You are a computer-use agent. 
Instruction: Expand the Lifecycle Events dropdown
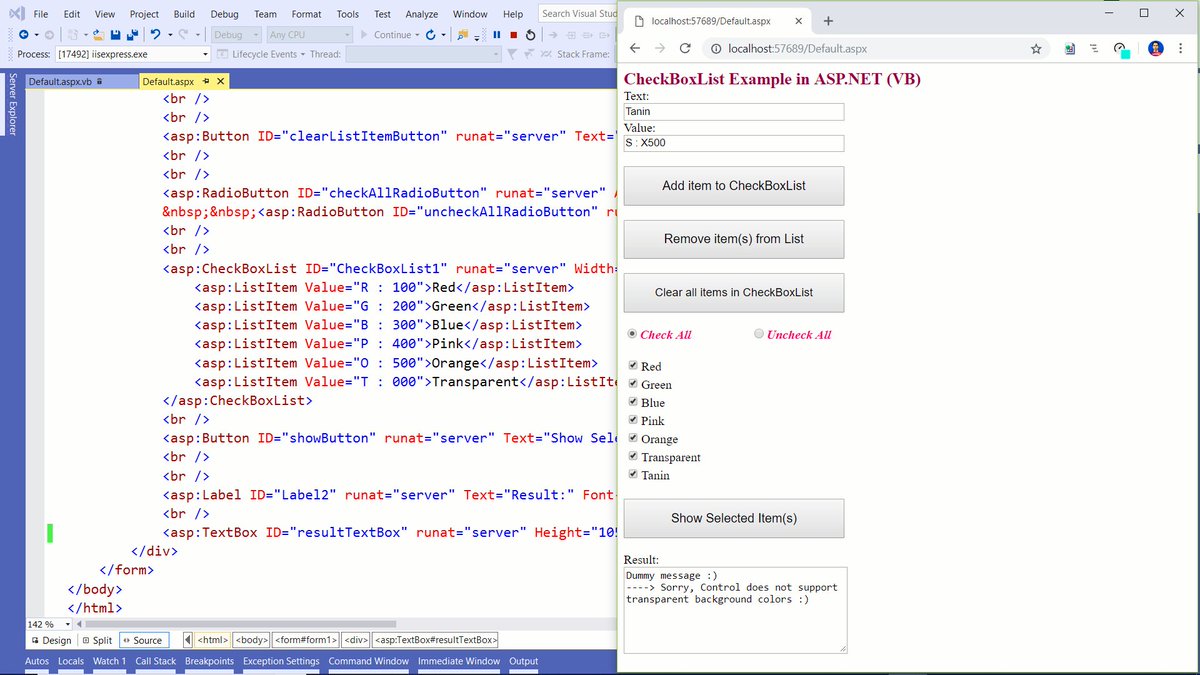(302, 54)
